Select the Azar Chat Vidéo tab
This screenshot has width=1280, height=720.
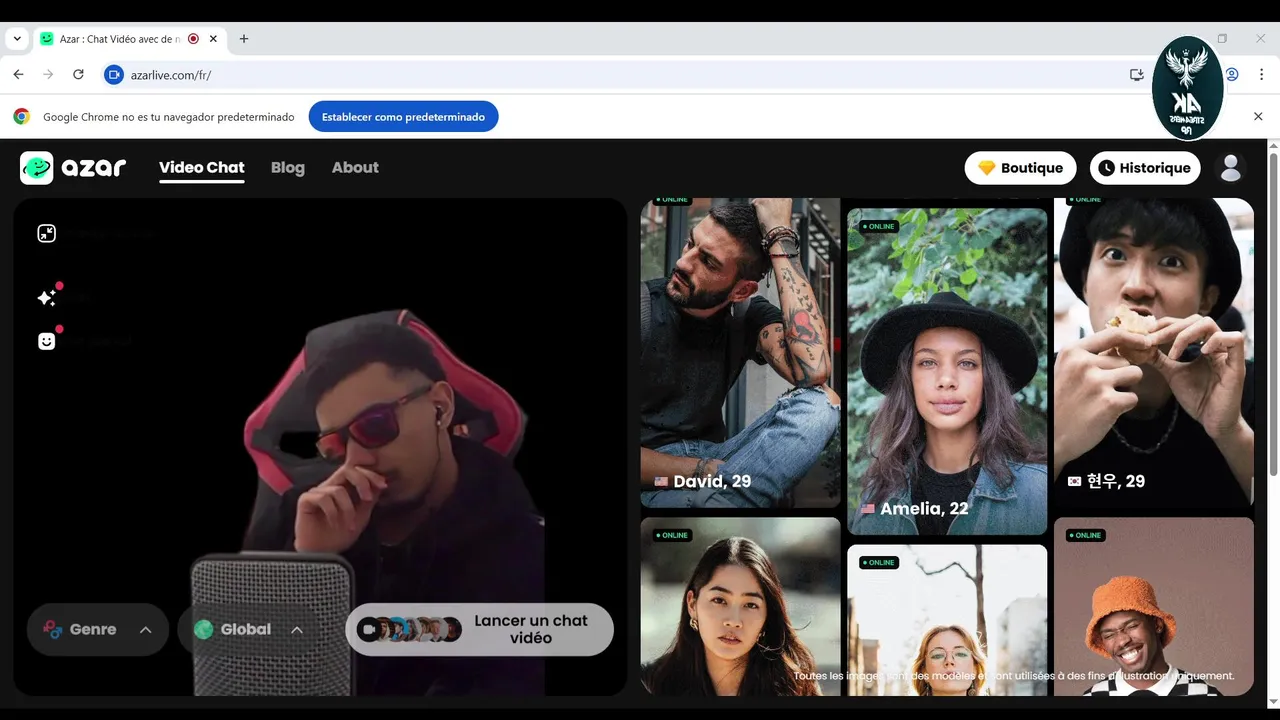(x=128, y=39)
